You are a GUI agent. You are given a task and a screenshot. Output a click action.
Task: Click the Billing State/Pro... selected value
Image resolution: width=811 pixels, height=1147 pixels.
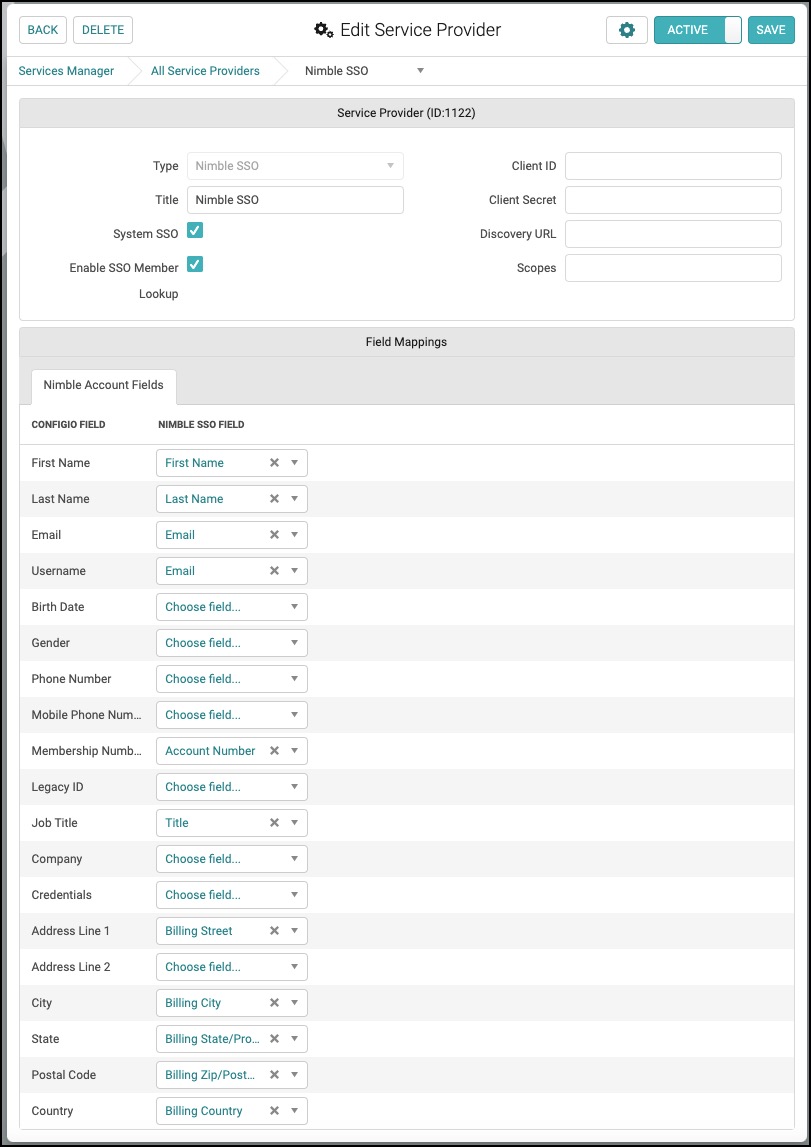click(211, 1039)
